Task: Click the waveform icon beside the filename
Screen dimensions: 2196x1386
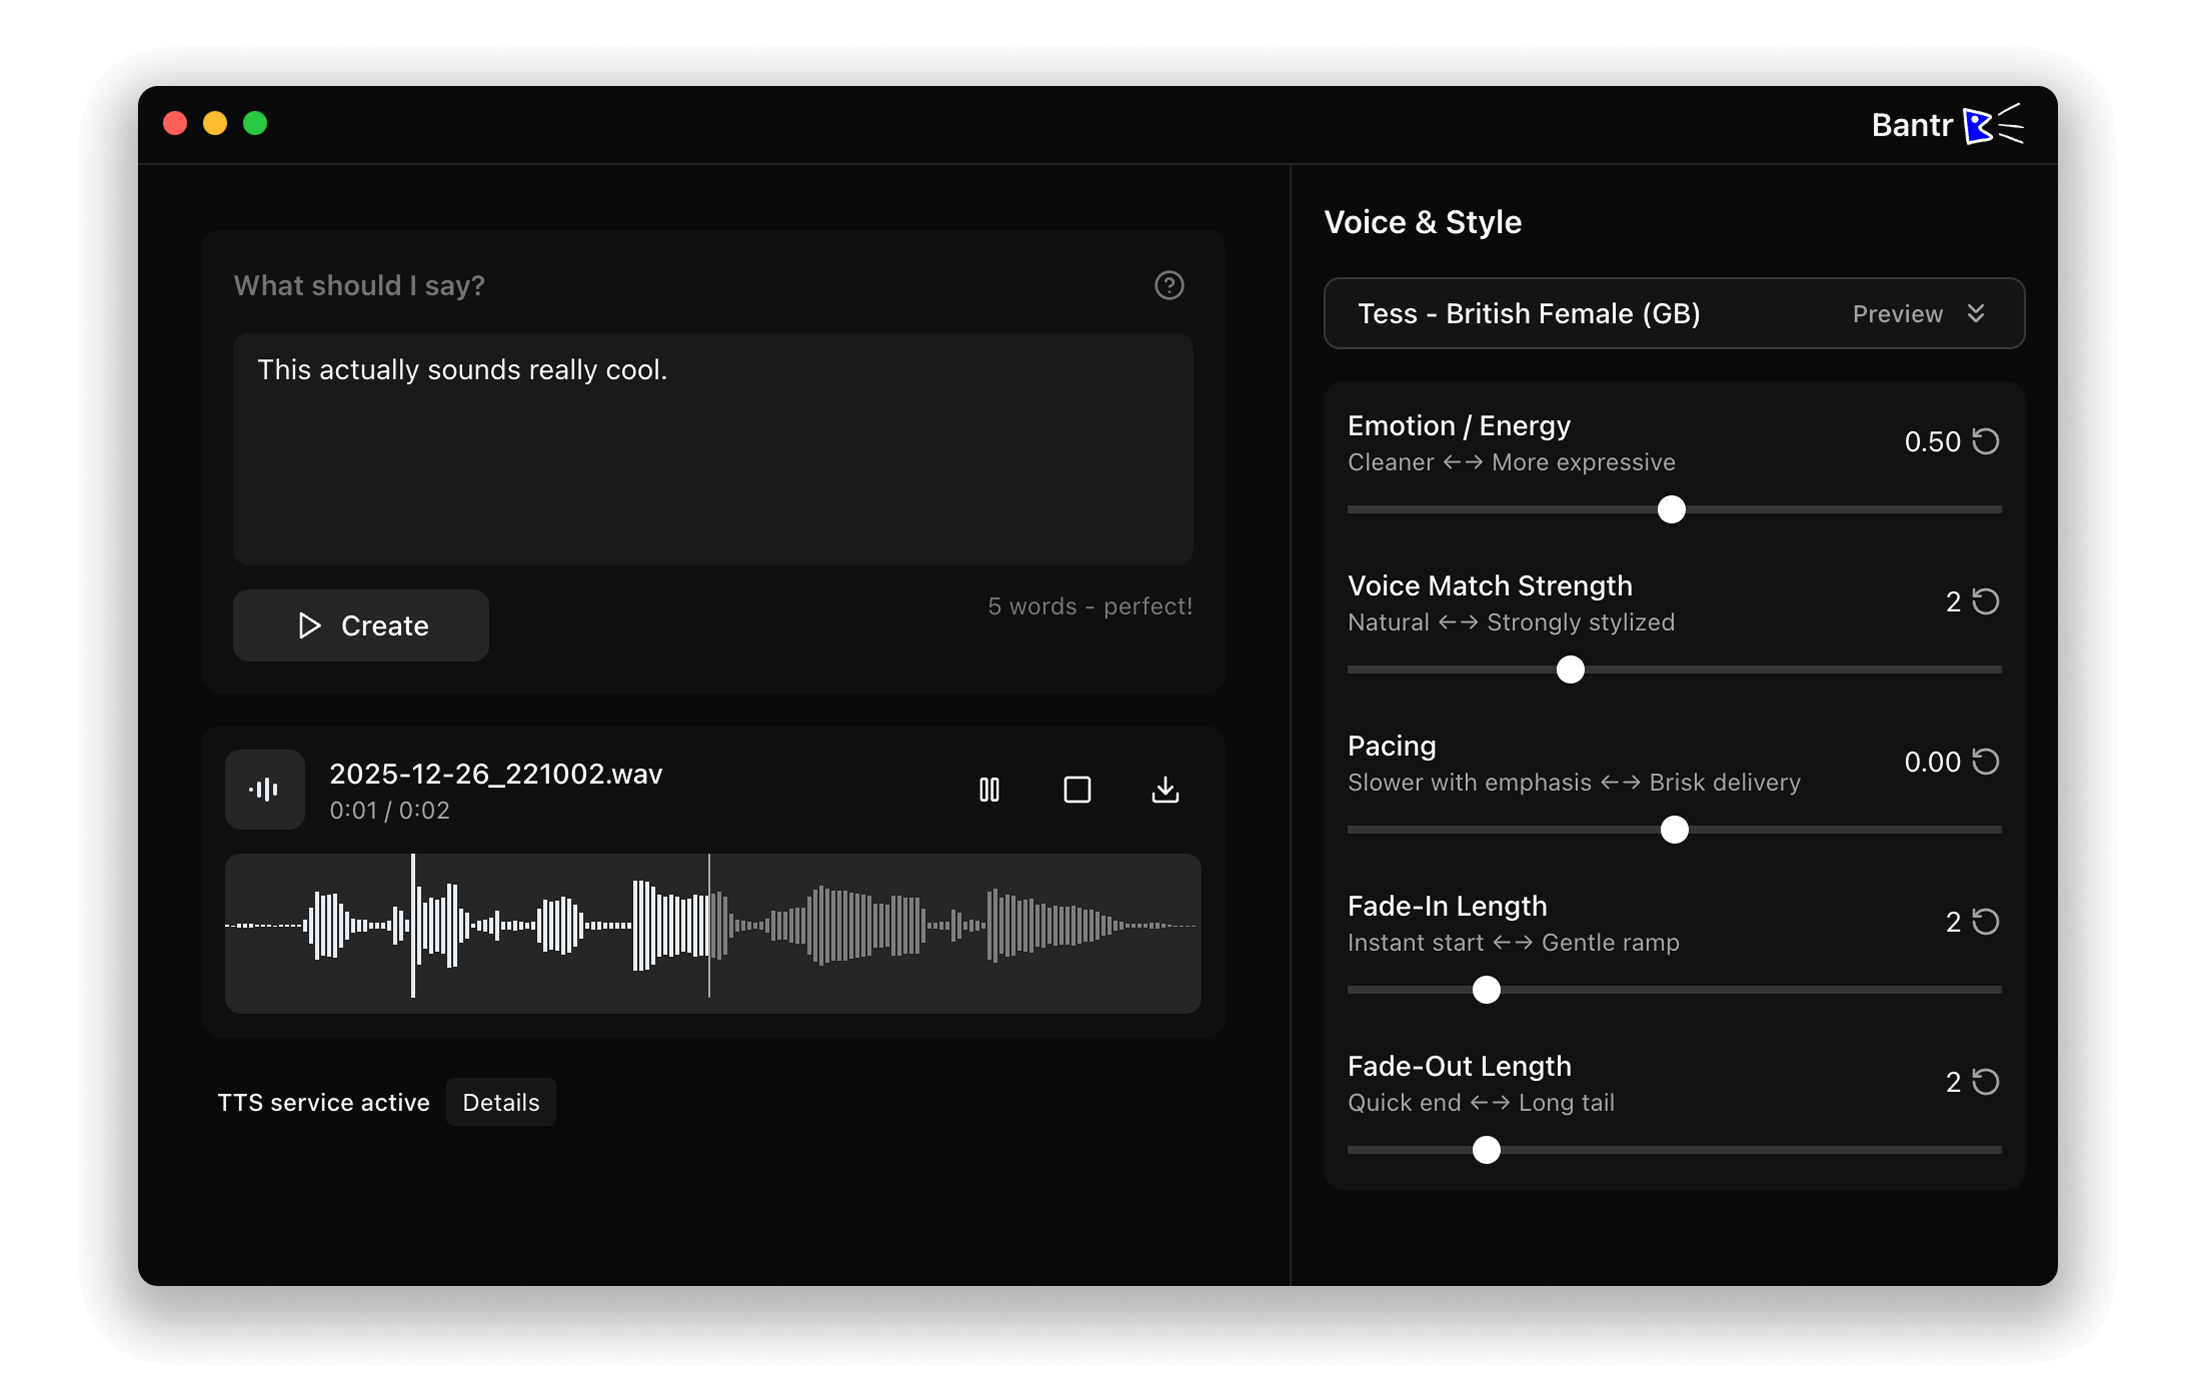Action: click(x=264, y=789)
